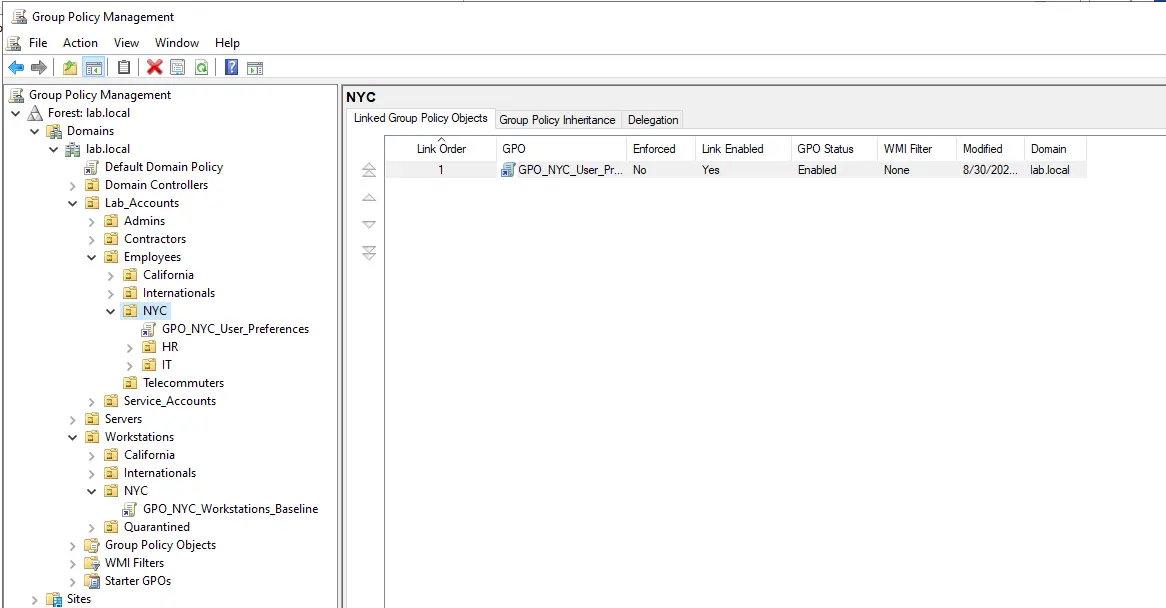This screenshot has height=608, width=1166.
Task: Click the Properties toolbar icon
Action: [x=178, y=68]
